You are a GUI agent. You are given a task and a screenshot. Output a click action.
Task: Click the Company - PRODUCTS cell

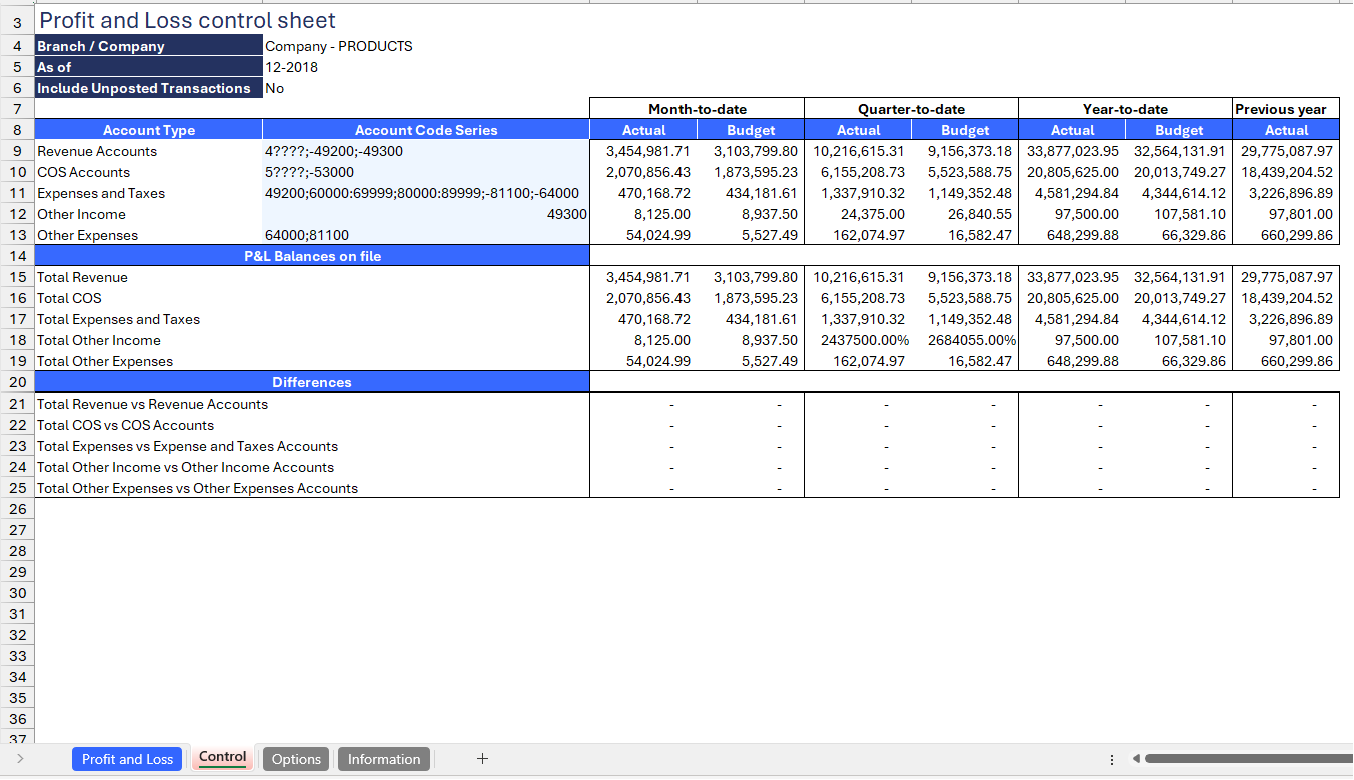338,46
